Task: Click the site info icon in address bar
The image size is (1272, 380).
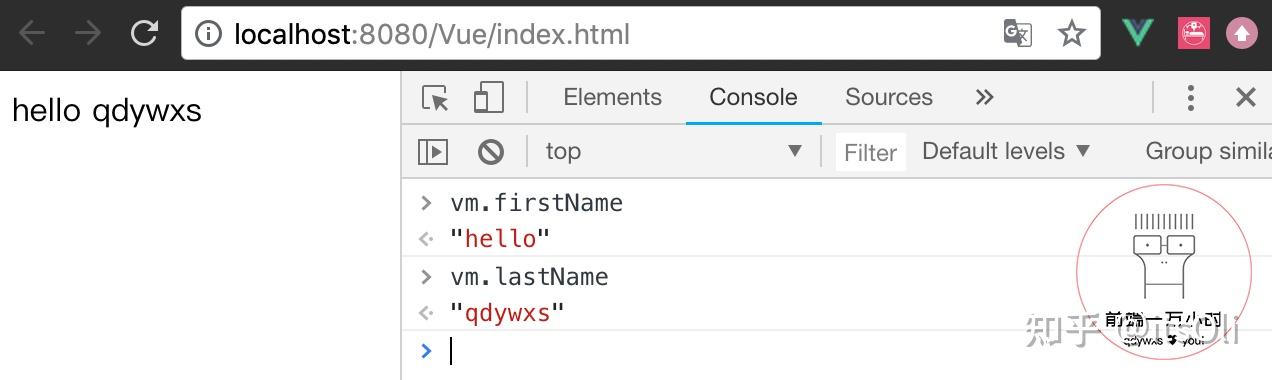Action: (x=208, y=35)
